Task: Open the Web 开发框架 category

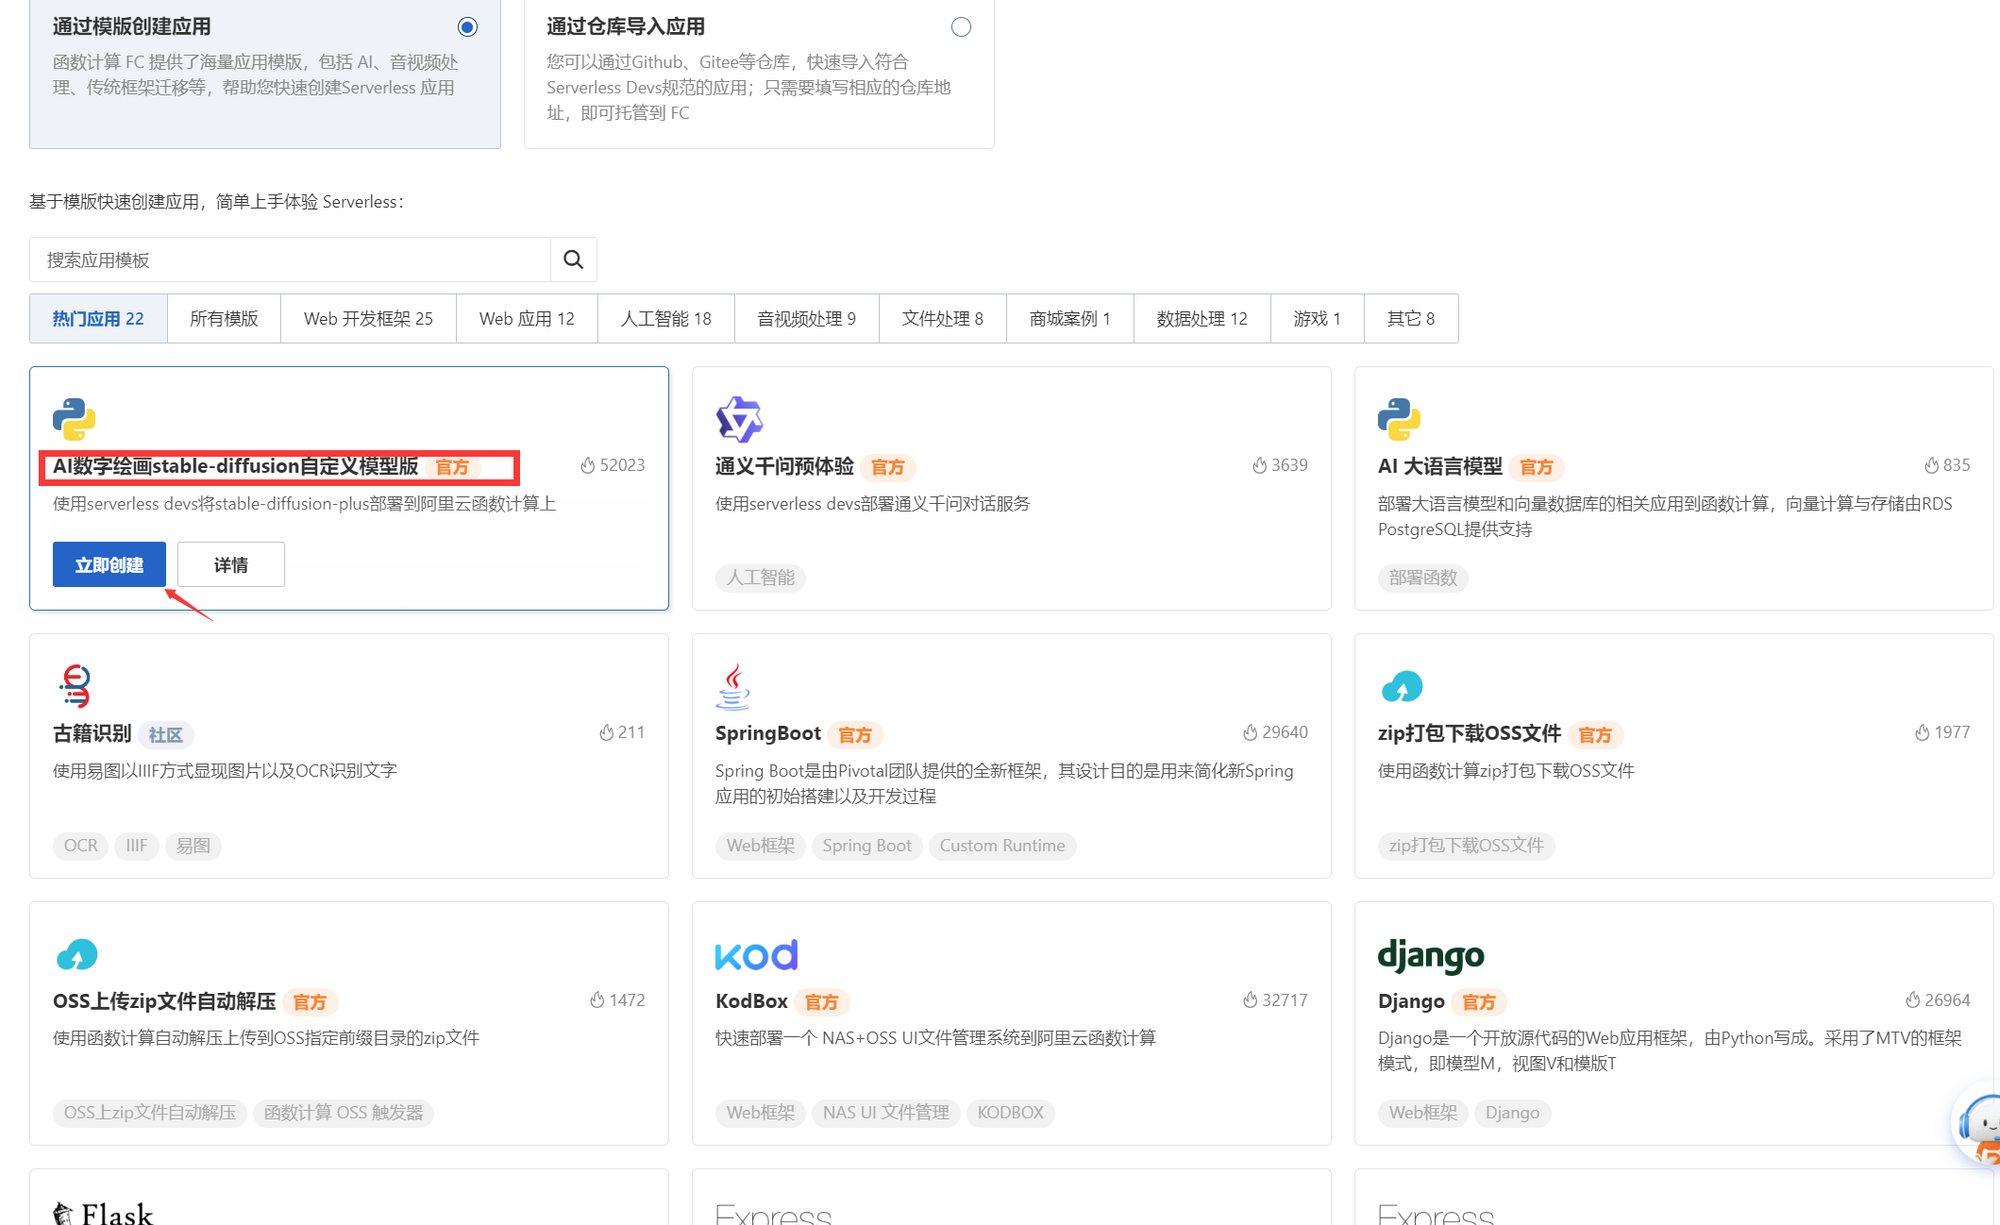Action: coord(368,318)
